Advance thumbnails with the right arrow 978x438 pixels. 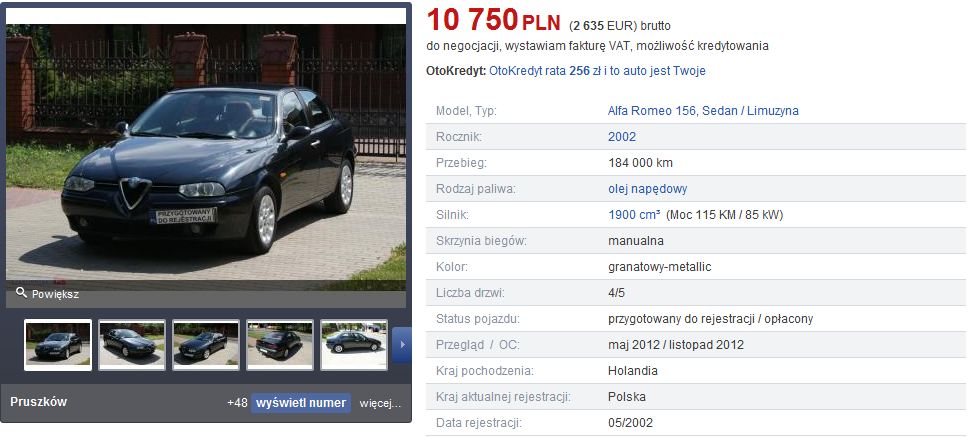tap(402, 344)
